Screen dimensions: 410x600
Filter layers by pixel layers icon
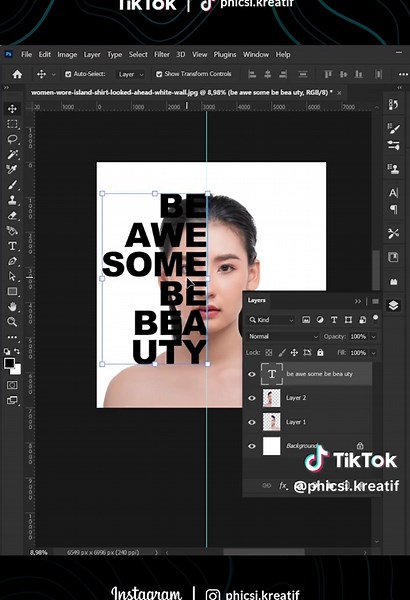click(306, 320)
